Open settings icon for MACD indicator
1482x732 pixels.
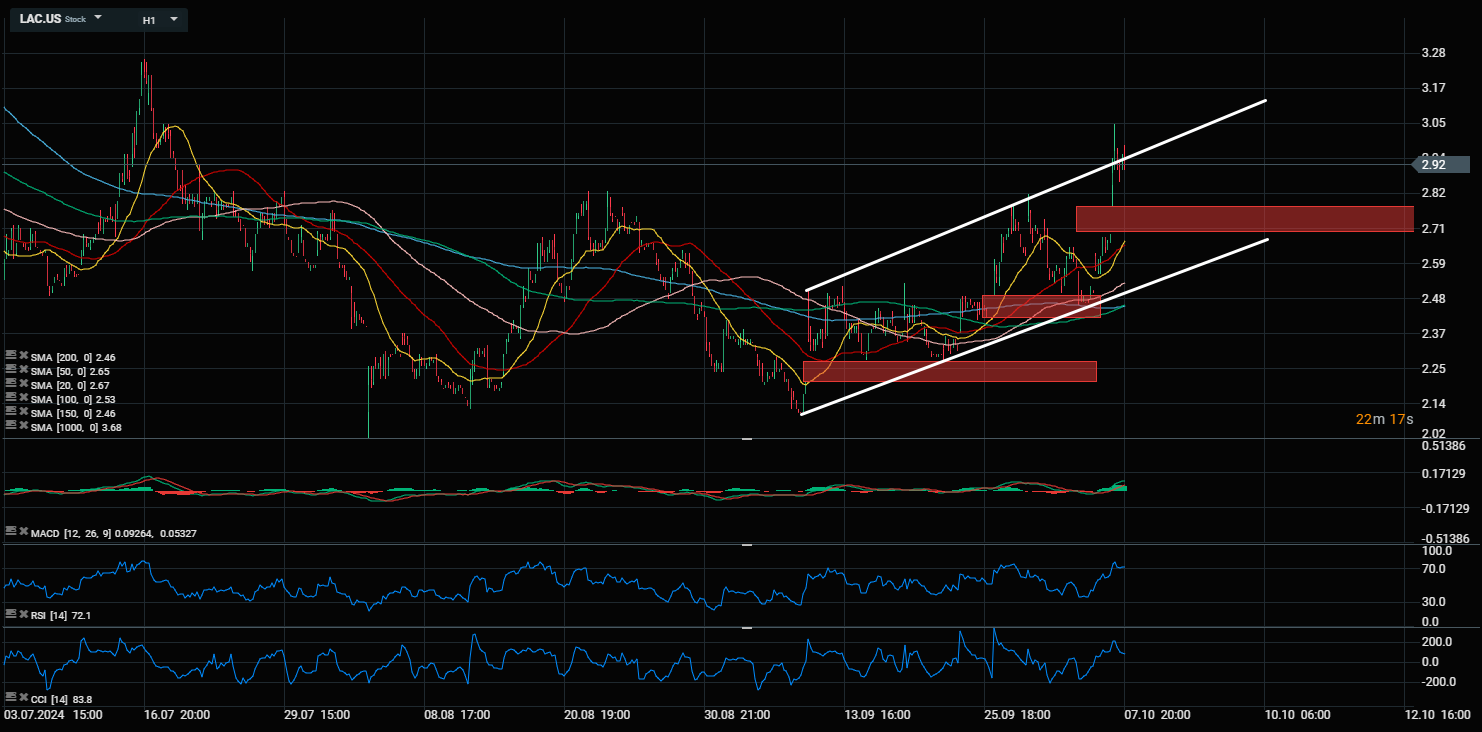tap(10, 533)
